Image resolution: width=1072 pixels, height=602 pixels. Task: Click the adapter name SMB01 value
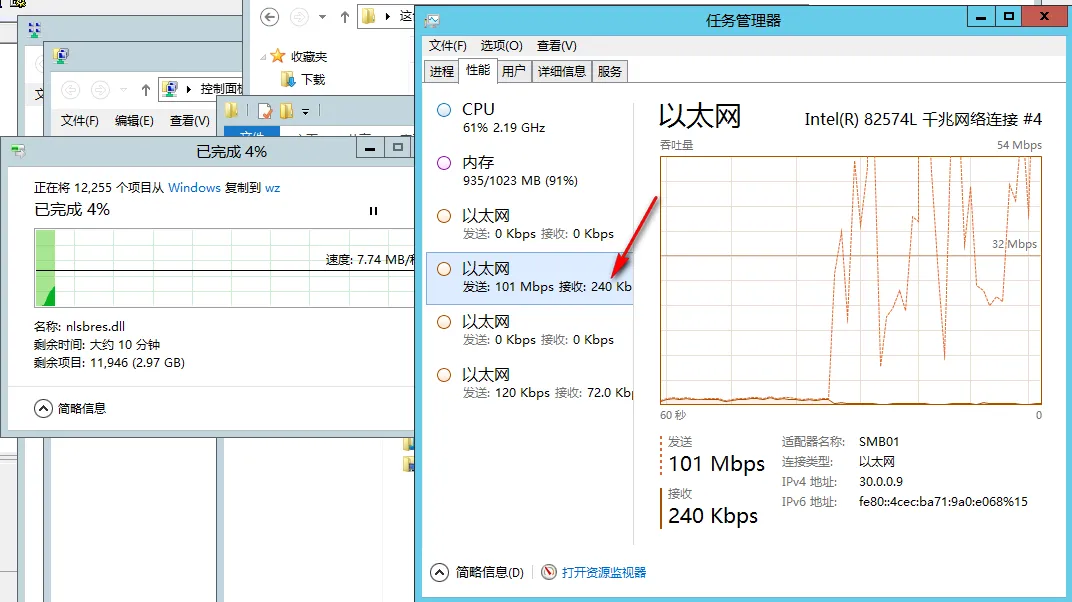(879, 442)
